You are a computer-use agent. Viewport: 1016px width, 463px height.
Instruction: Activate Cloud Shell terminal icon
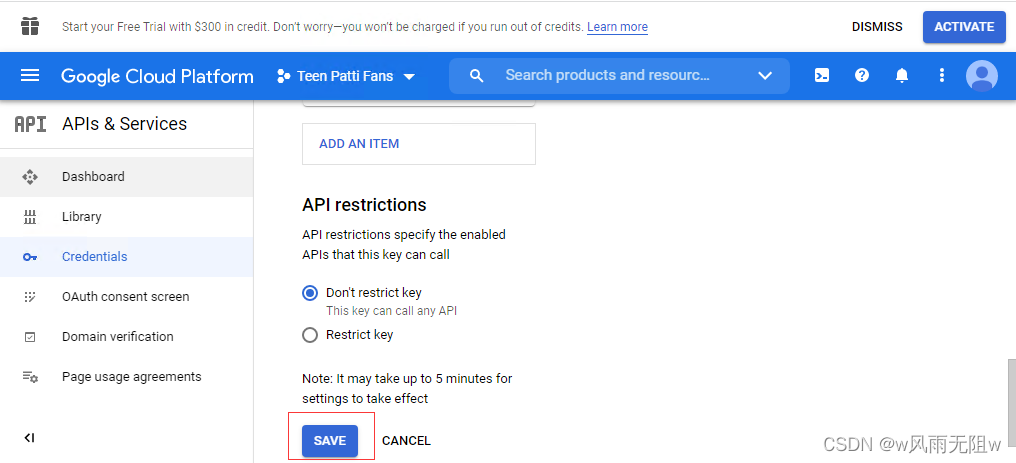(822, 76)
